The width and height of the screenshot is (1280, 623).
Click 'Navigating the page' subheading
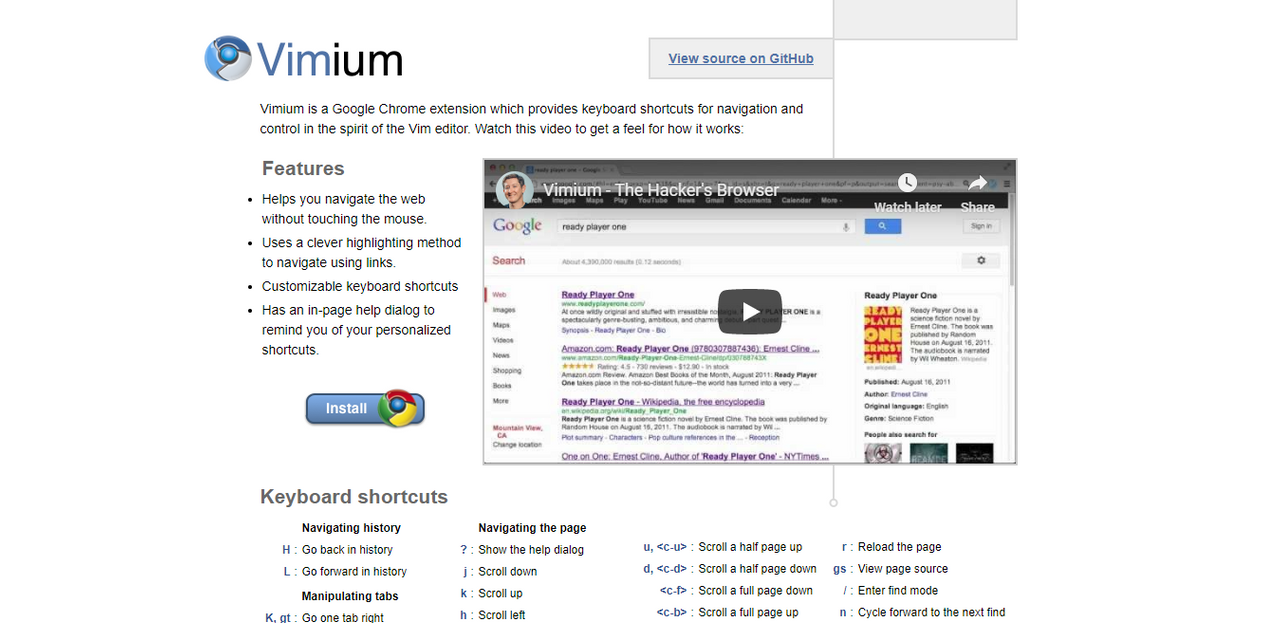point(532,528)
